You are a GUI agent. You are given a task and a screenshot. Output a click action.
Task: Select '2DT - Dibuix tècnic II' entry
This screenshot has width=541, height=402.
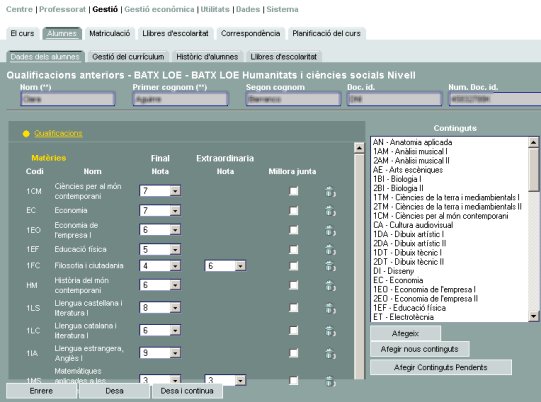[409, 262]
